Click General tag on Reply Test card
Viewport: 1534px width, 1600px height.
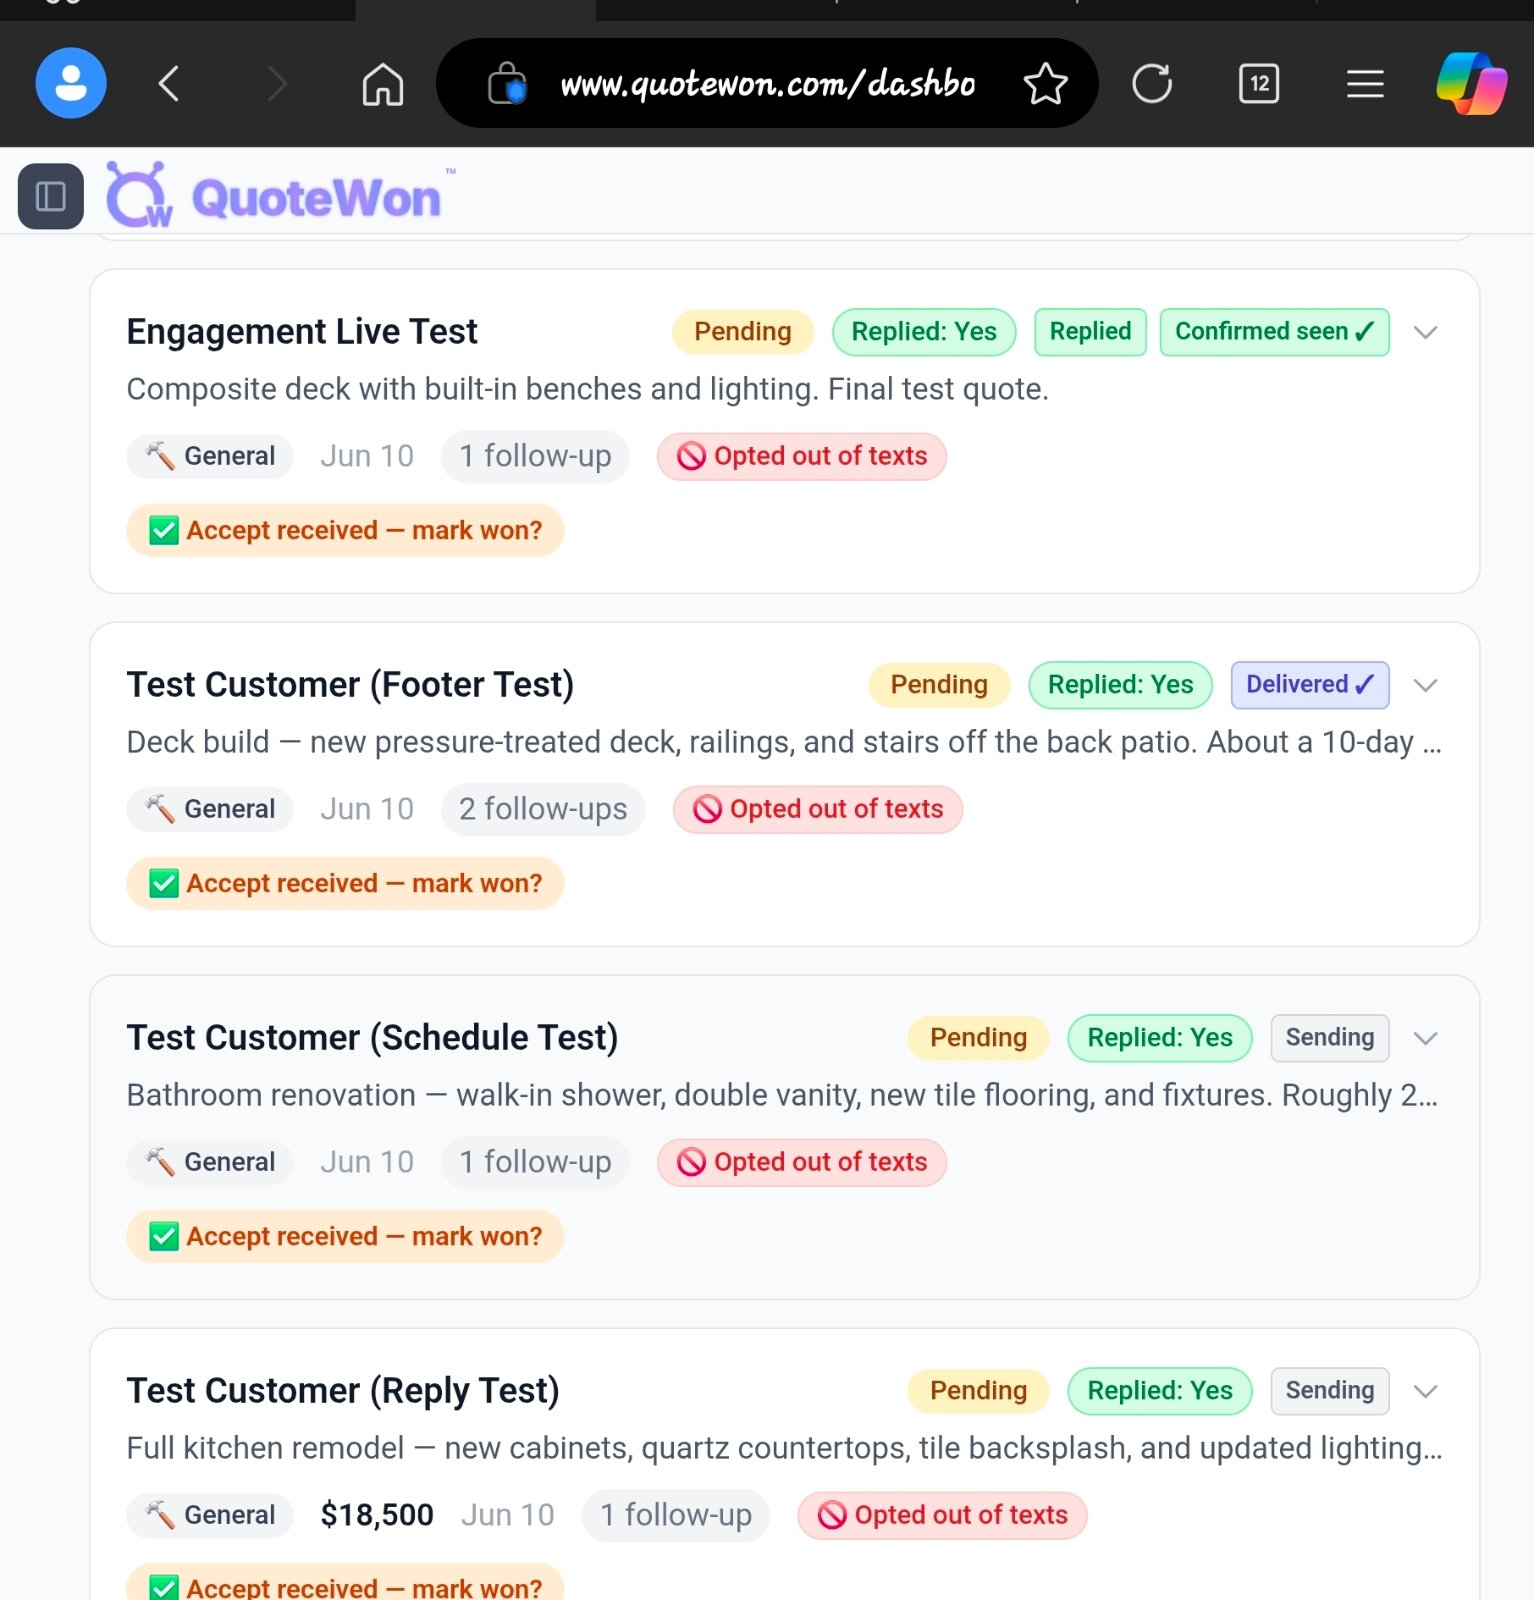(x=210, y=1515)
